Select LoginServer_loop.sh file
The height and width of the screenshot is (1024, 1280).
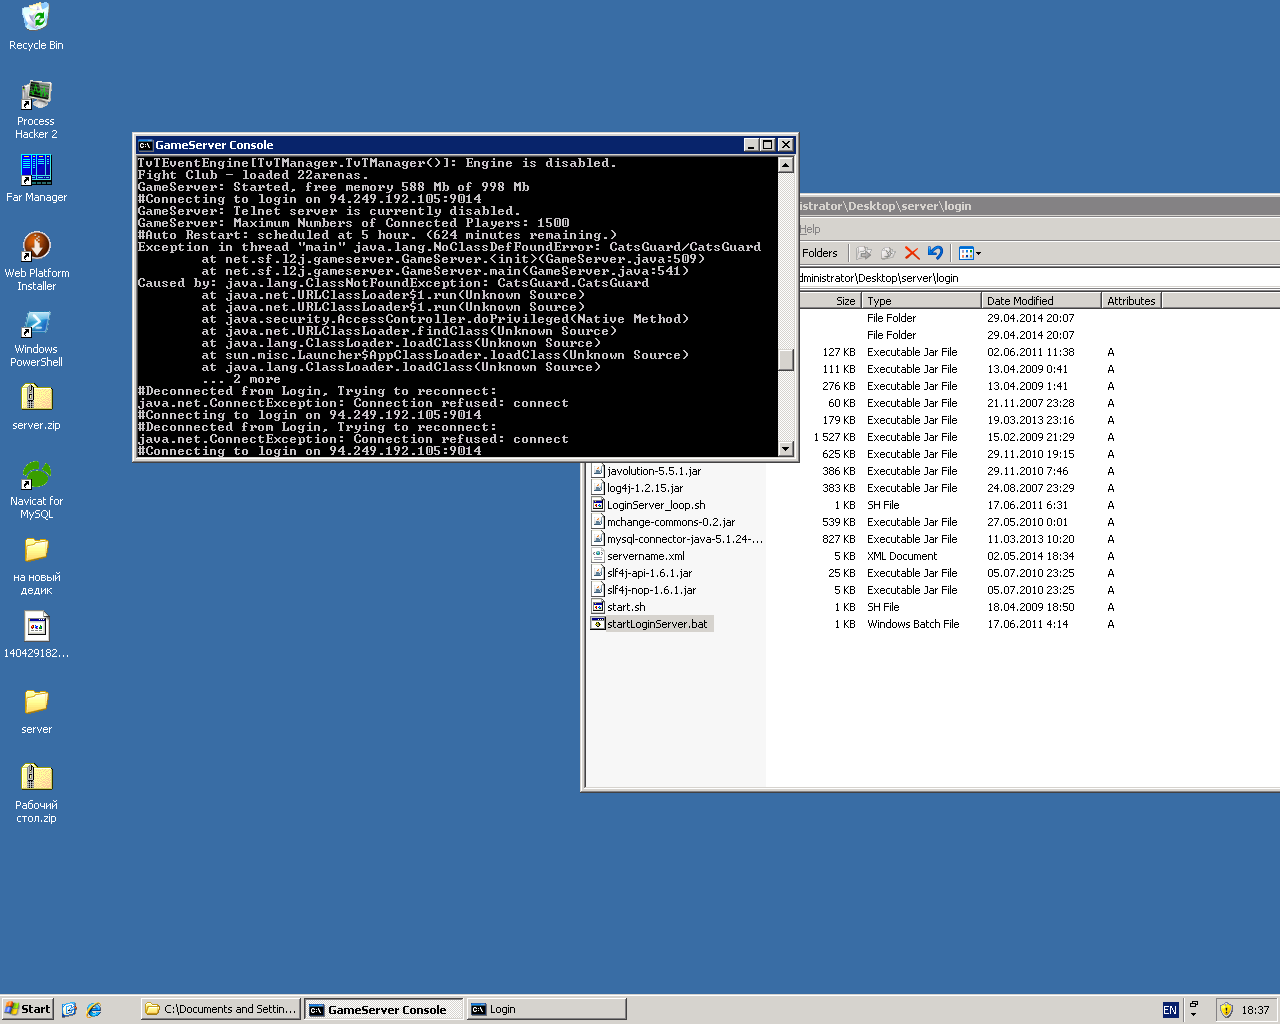pyautogui.click(x=656, y=505)
